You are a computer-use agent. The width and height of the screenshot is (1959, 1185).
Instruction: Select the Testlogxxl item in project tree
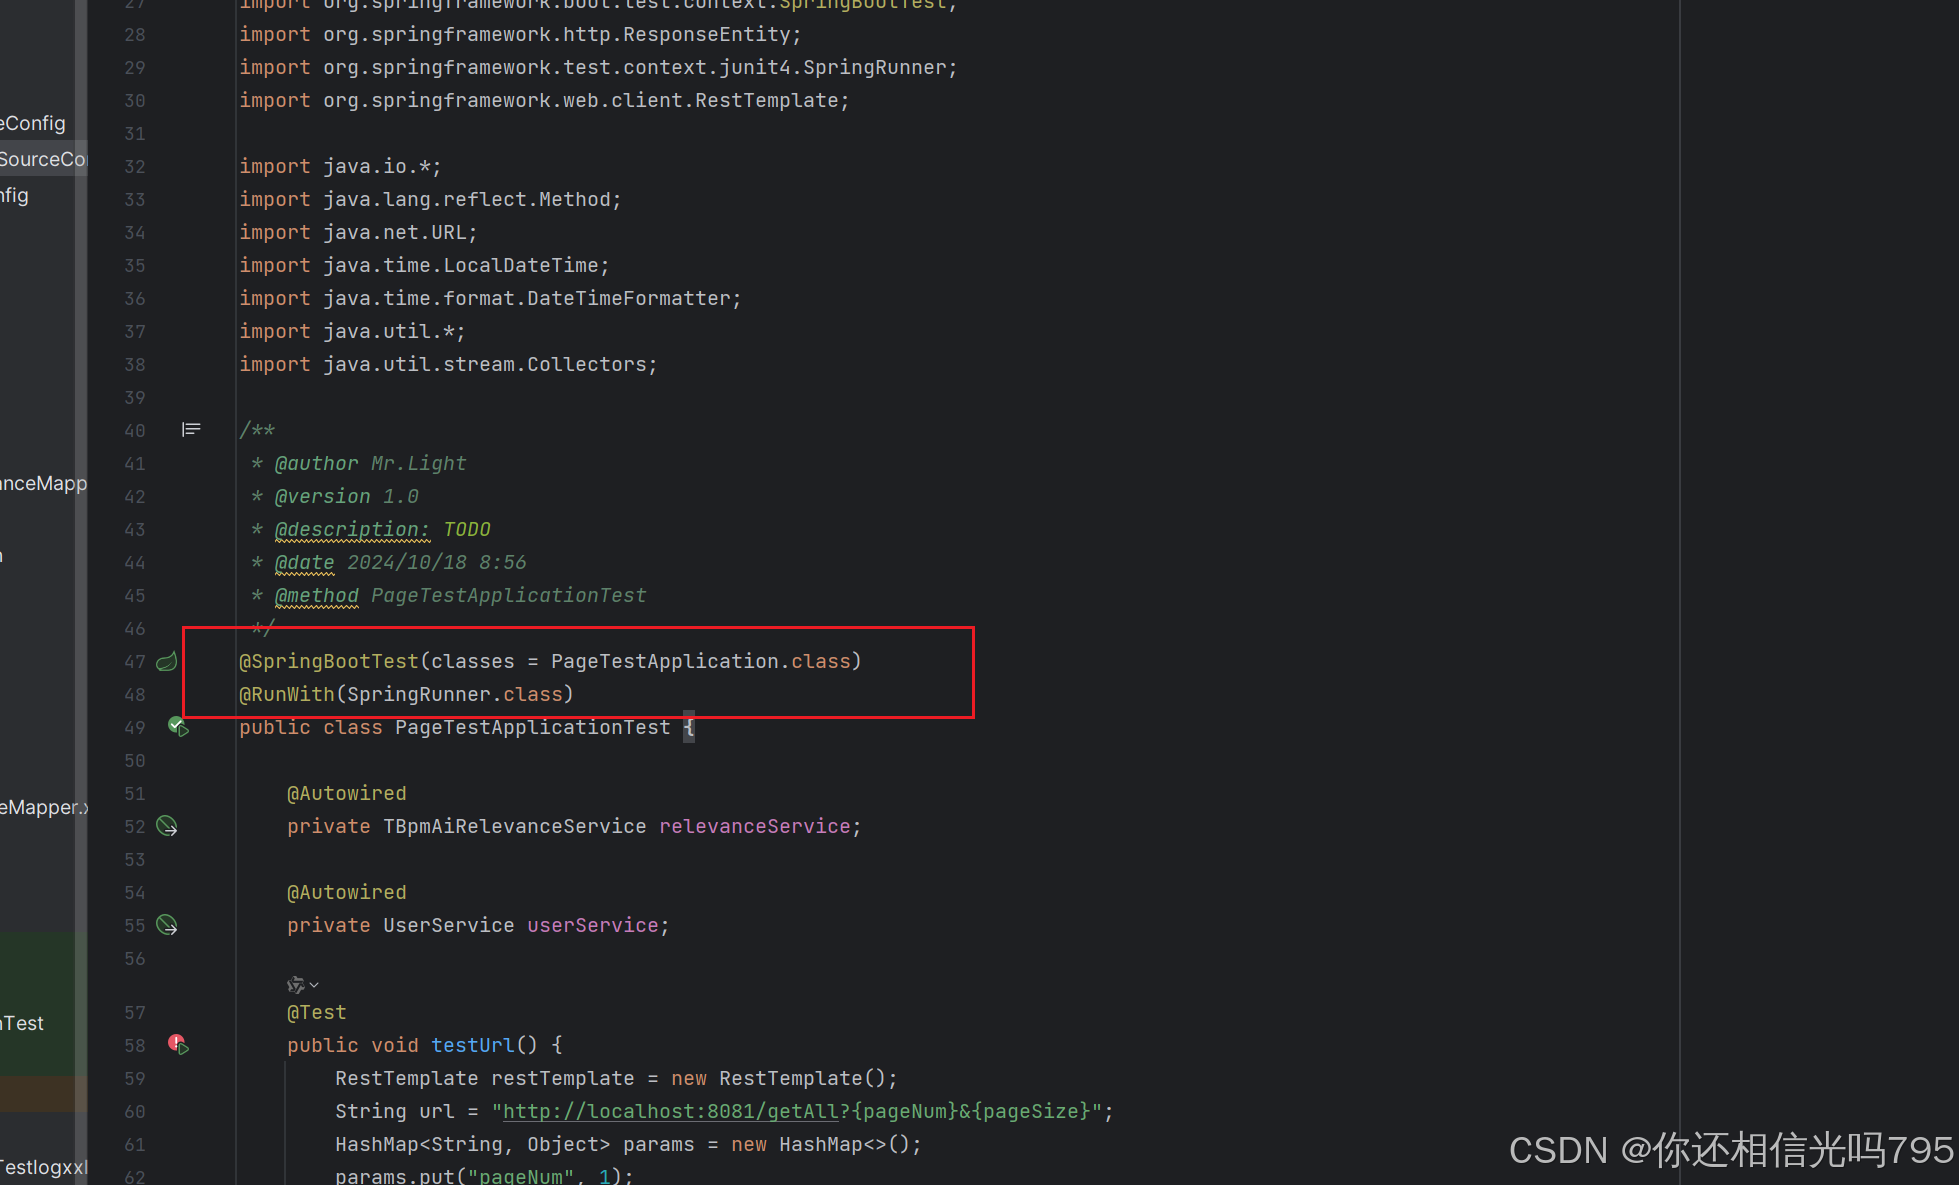coord(43,1167)
